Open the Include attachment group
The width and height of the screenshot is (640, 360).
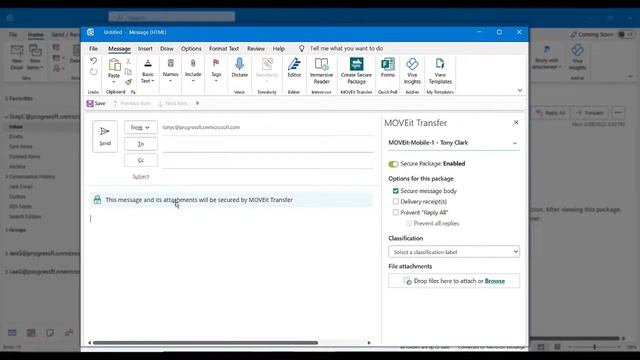pyautogui.click(x=193, y=70)
